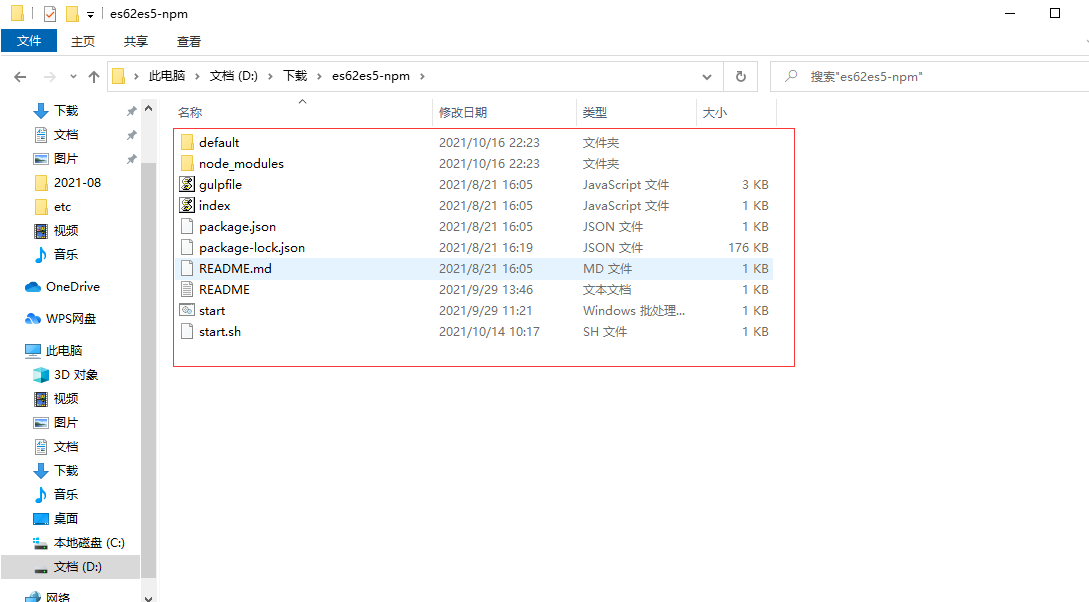Open the node_modules folder
The image size is (1089, 602).
(x=240, y=164)
